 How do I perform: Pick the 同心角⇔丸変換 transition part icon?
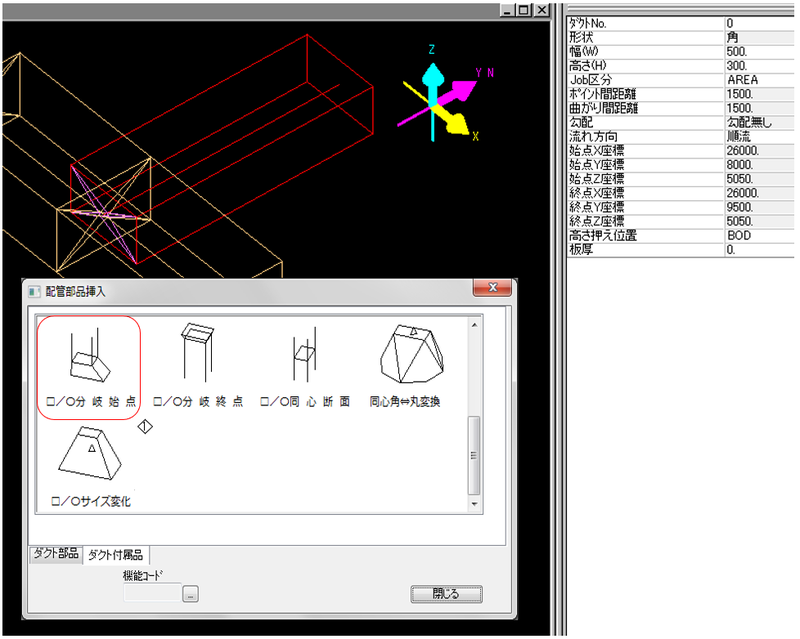pyautogui.click(x=412, y=357)
